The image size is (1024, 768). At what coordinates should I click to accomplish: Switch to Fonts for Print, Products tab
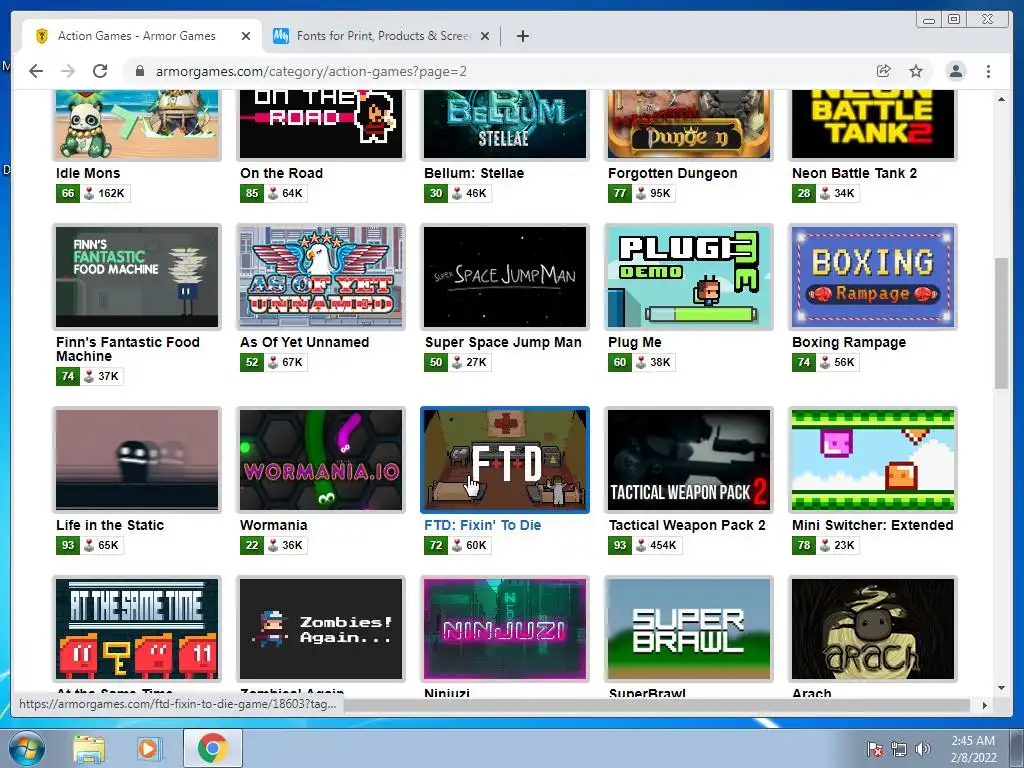pyautogui.click(x=383, y=36)
